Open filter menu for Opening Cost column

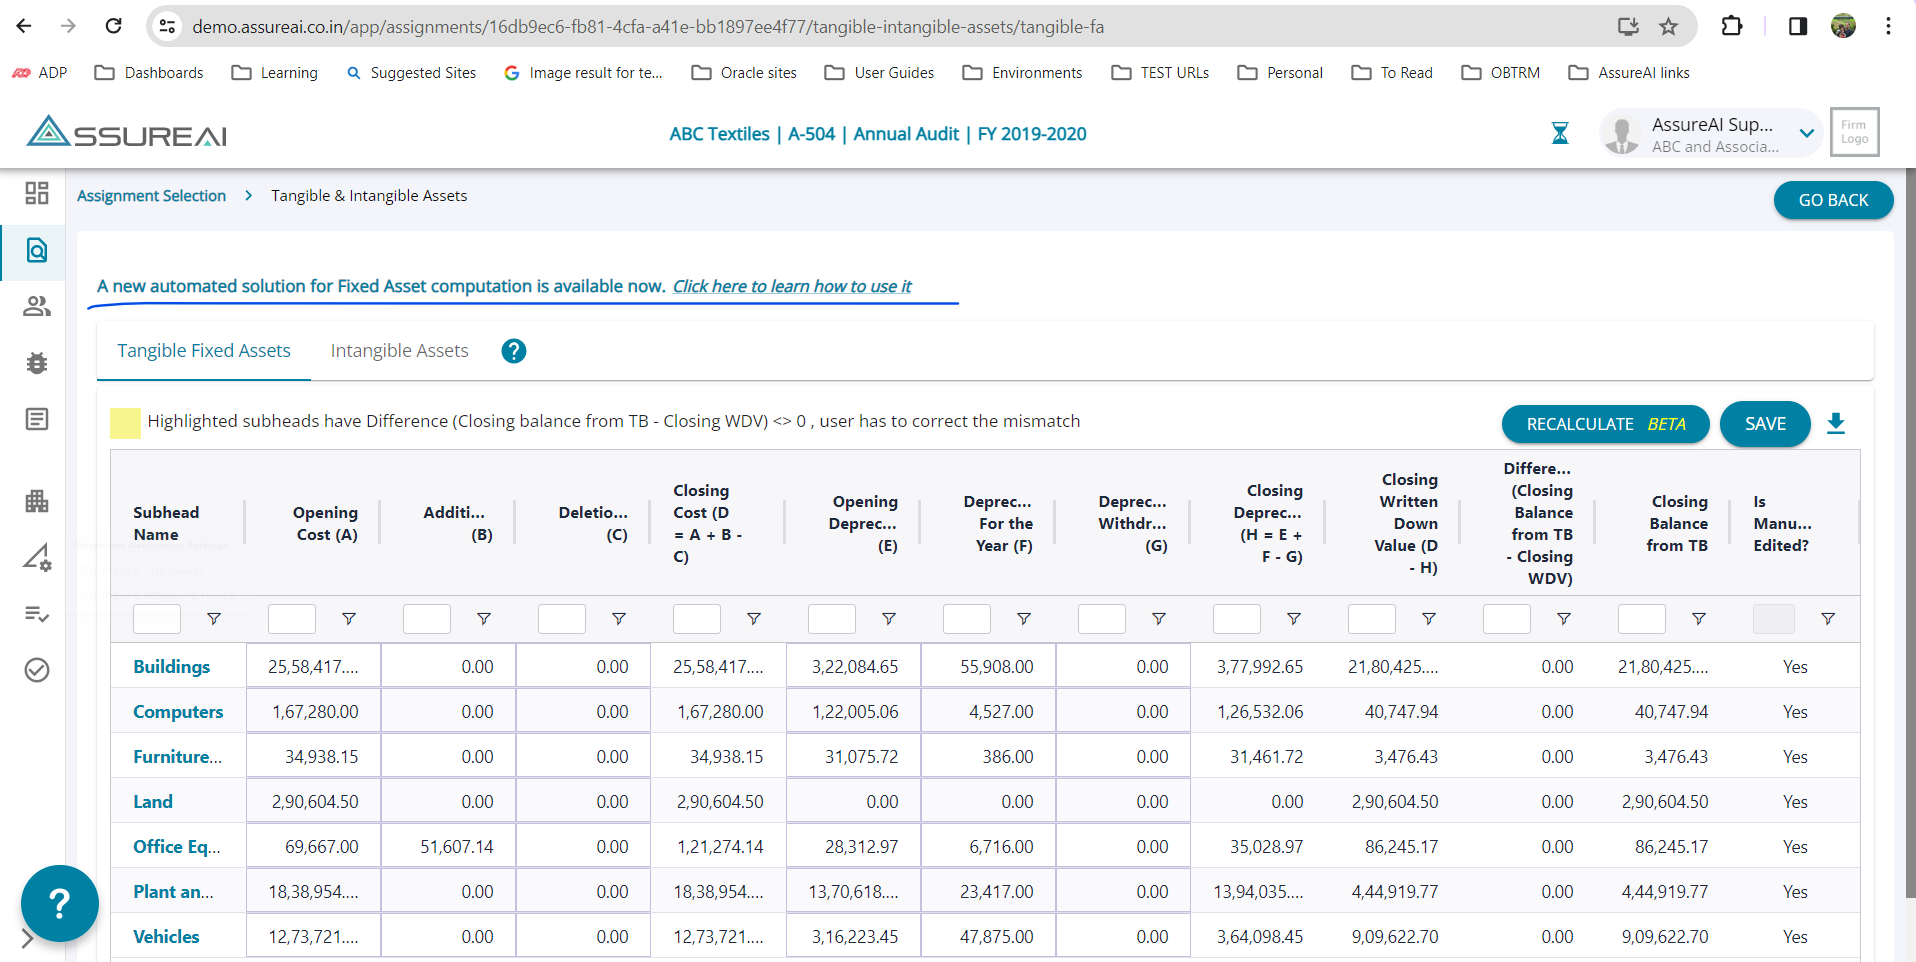point(349,619)
